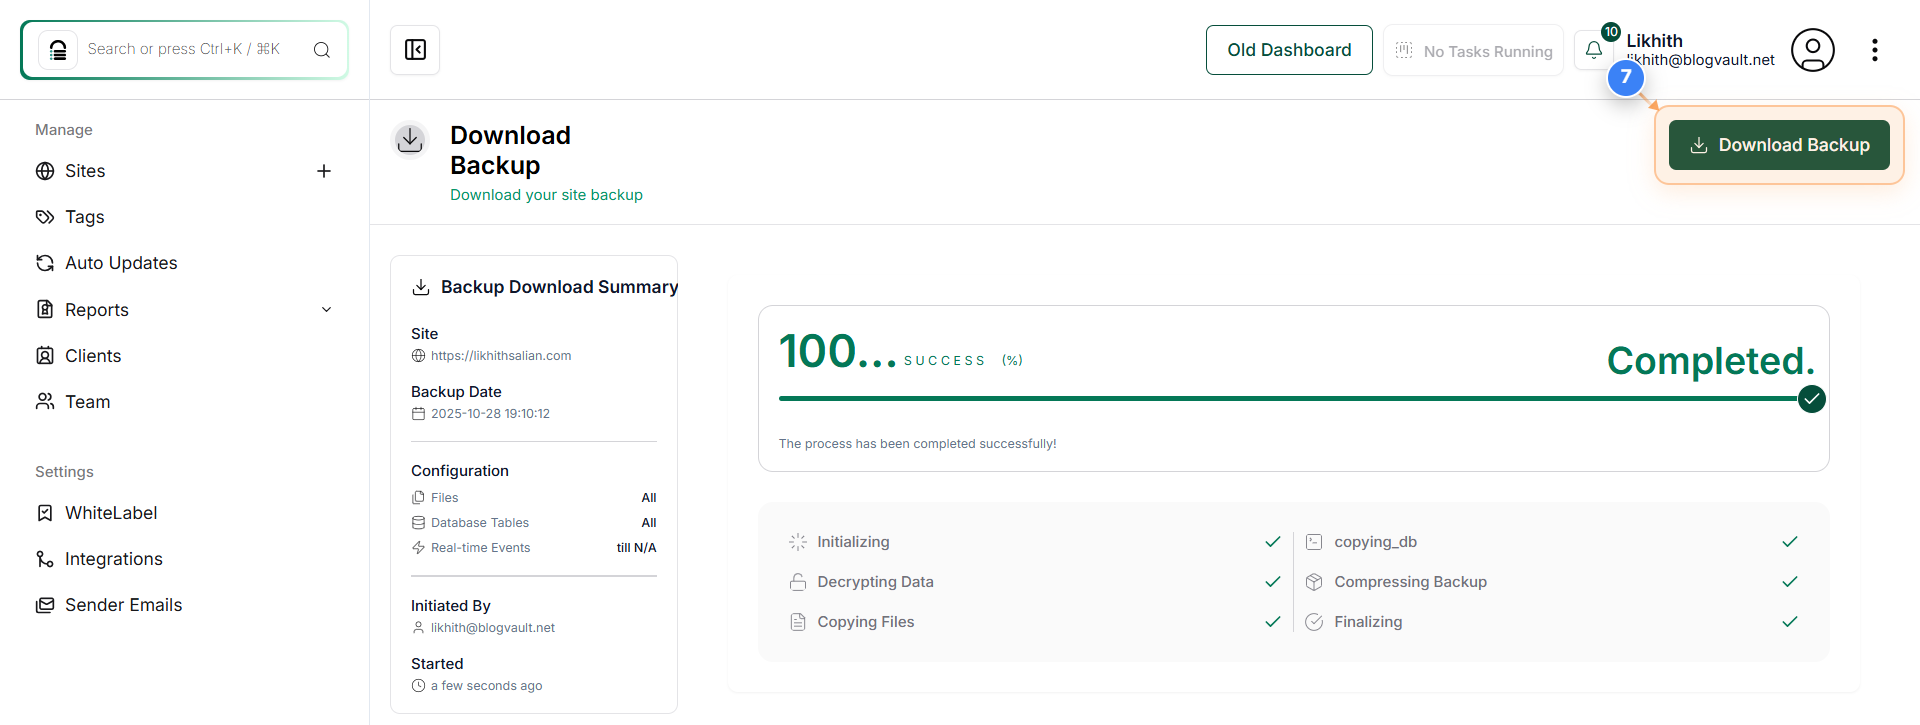Click the Integrations icon

click(x=45, y=559)
